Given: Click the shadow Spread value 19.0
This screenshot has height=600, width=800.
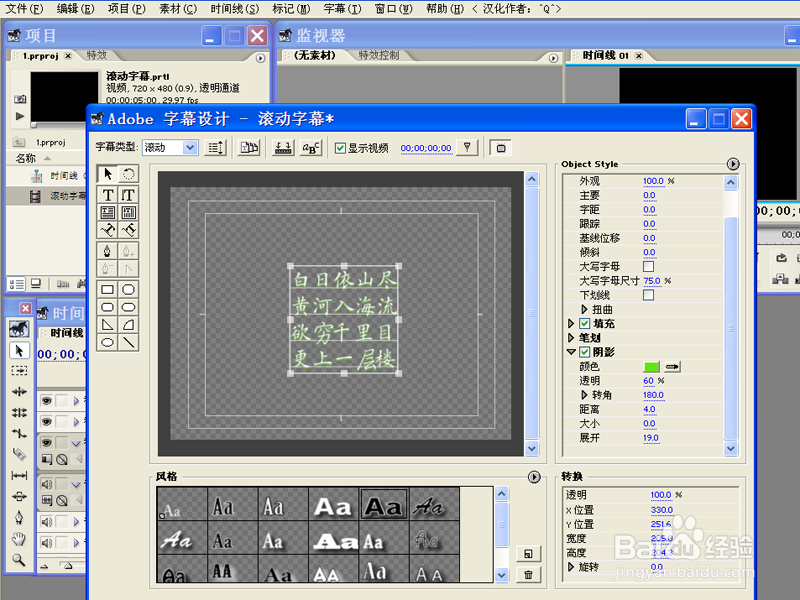Looking at the screenshot, I should tap(651, 438).
